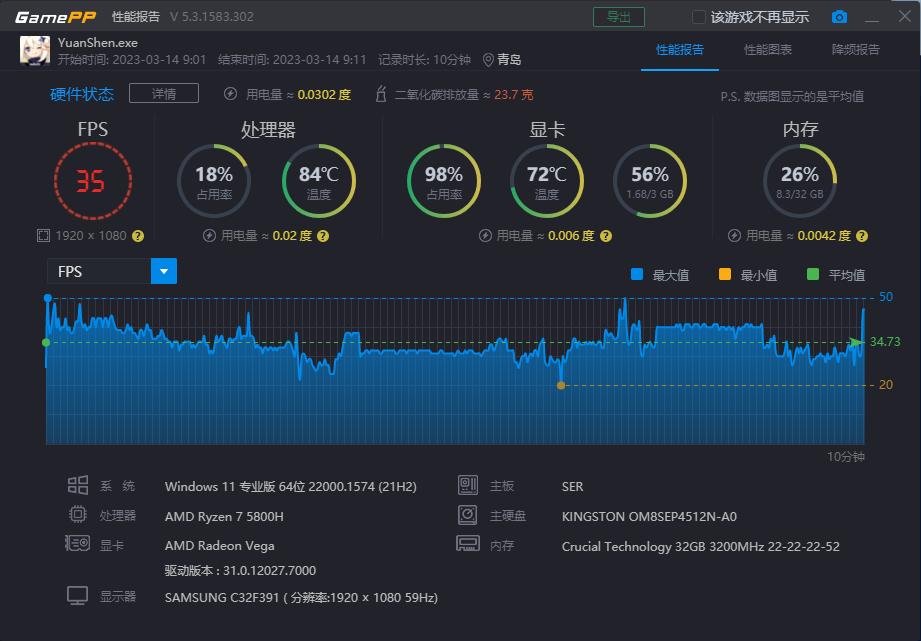Click the 系统 system info icon
The width and height of the screenshot is (921, 641).
77,485
